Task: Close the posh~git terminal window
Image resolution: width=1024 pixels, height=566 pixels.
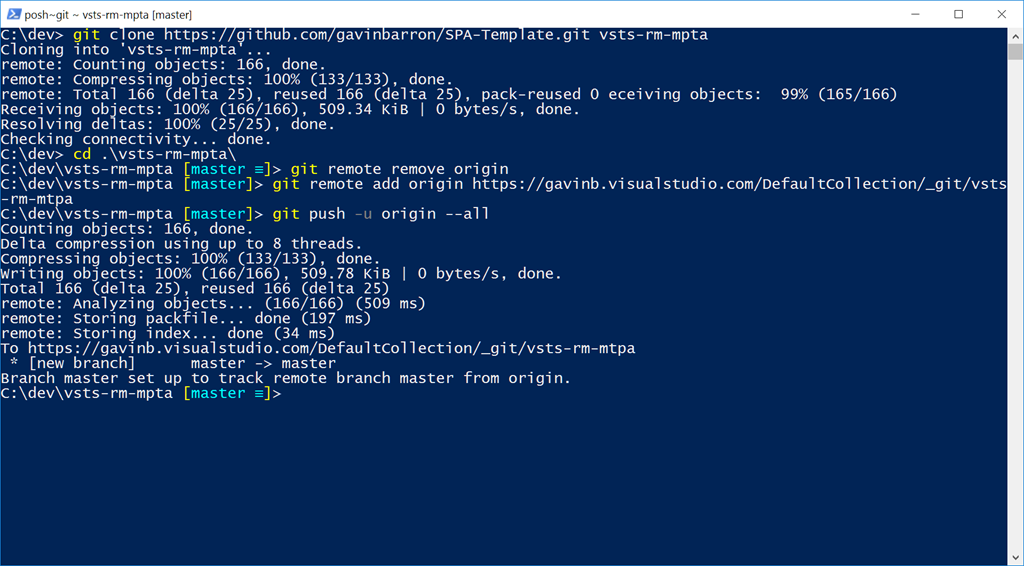Action: (x=1001, y=14)
